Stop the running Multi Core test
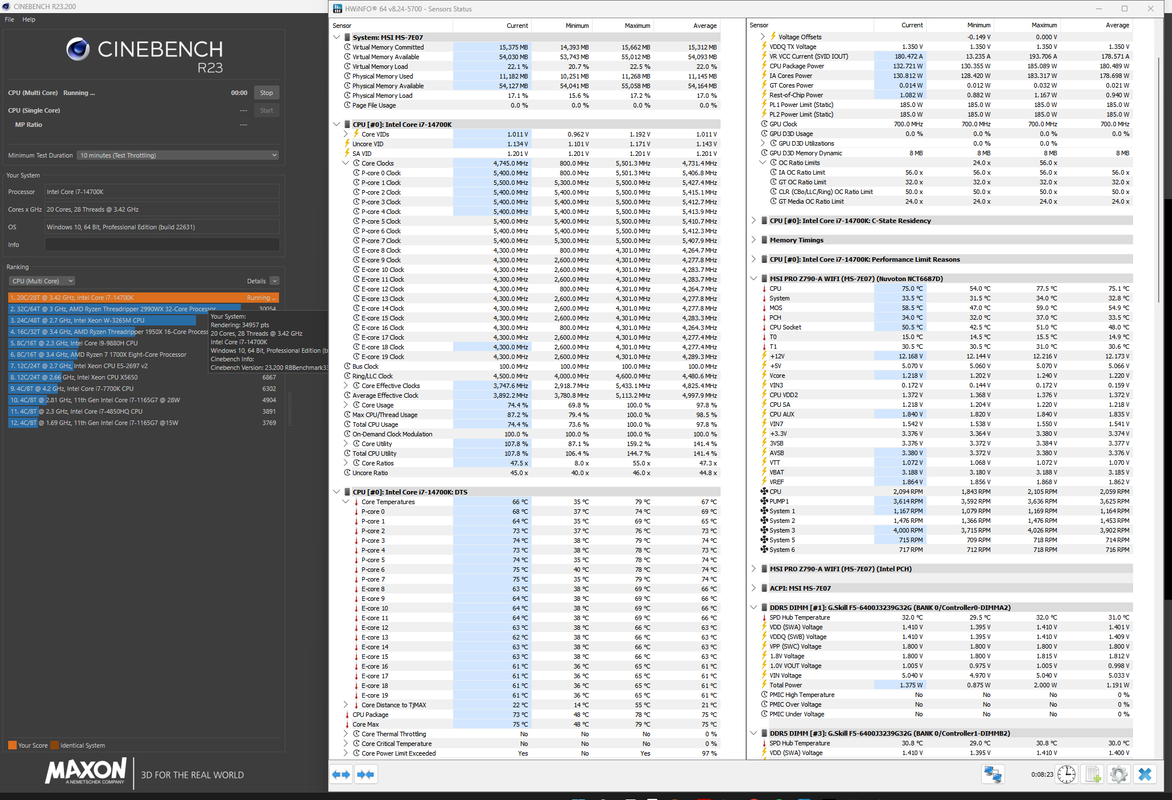 (x=266, y=93)
